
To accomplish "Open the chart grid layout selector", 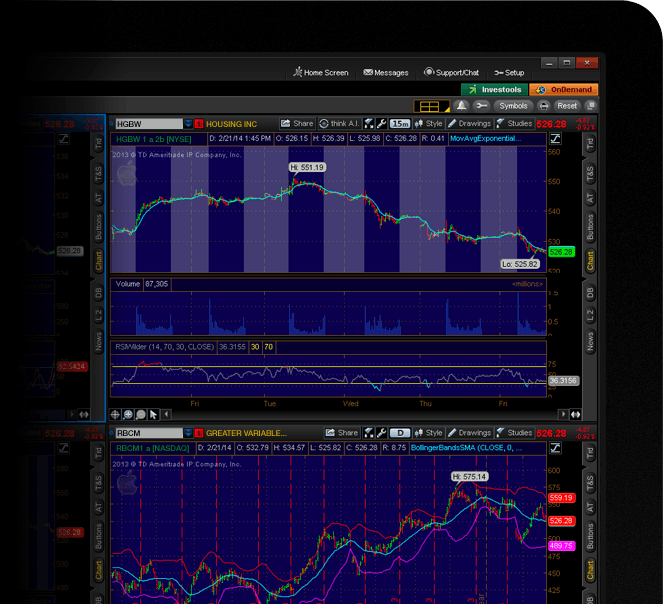I will pyautogui.click(x=431, y=106).
